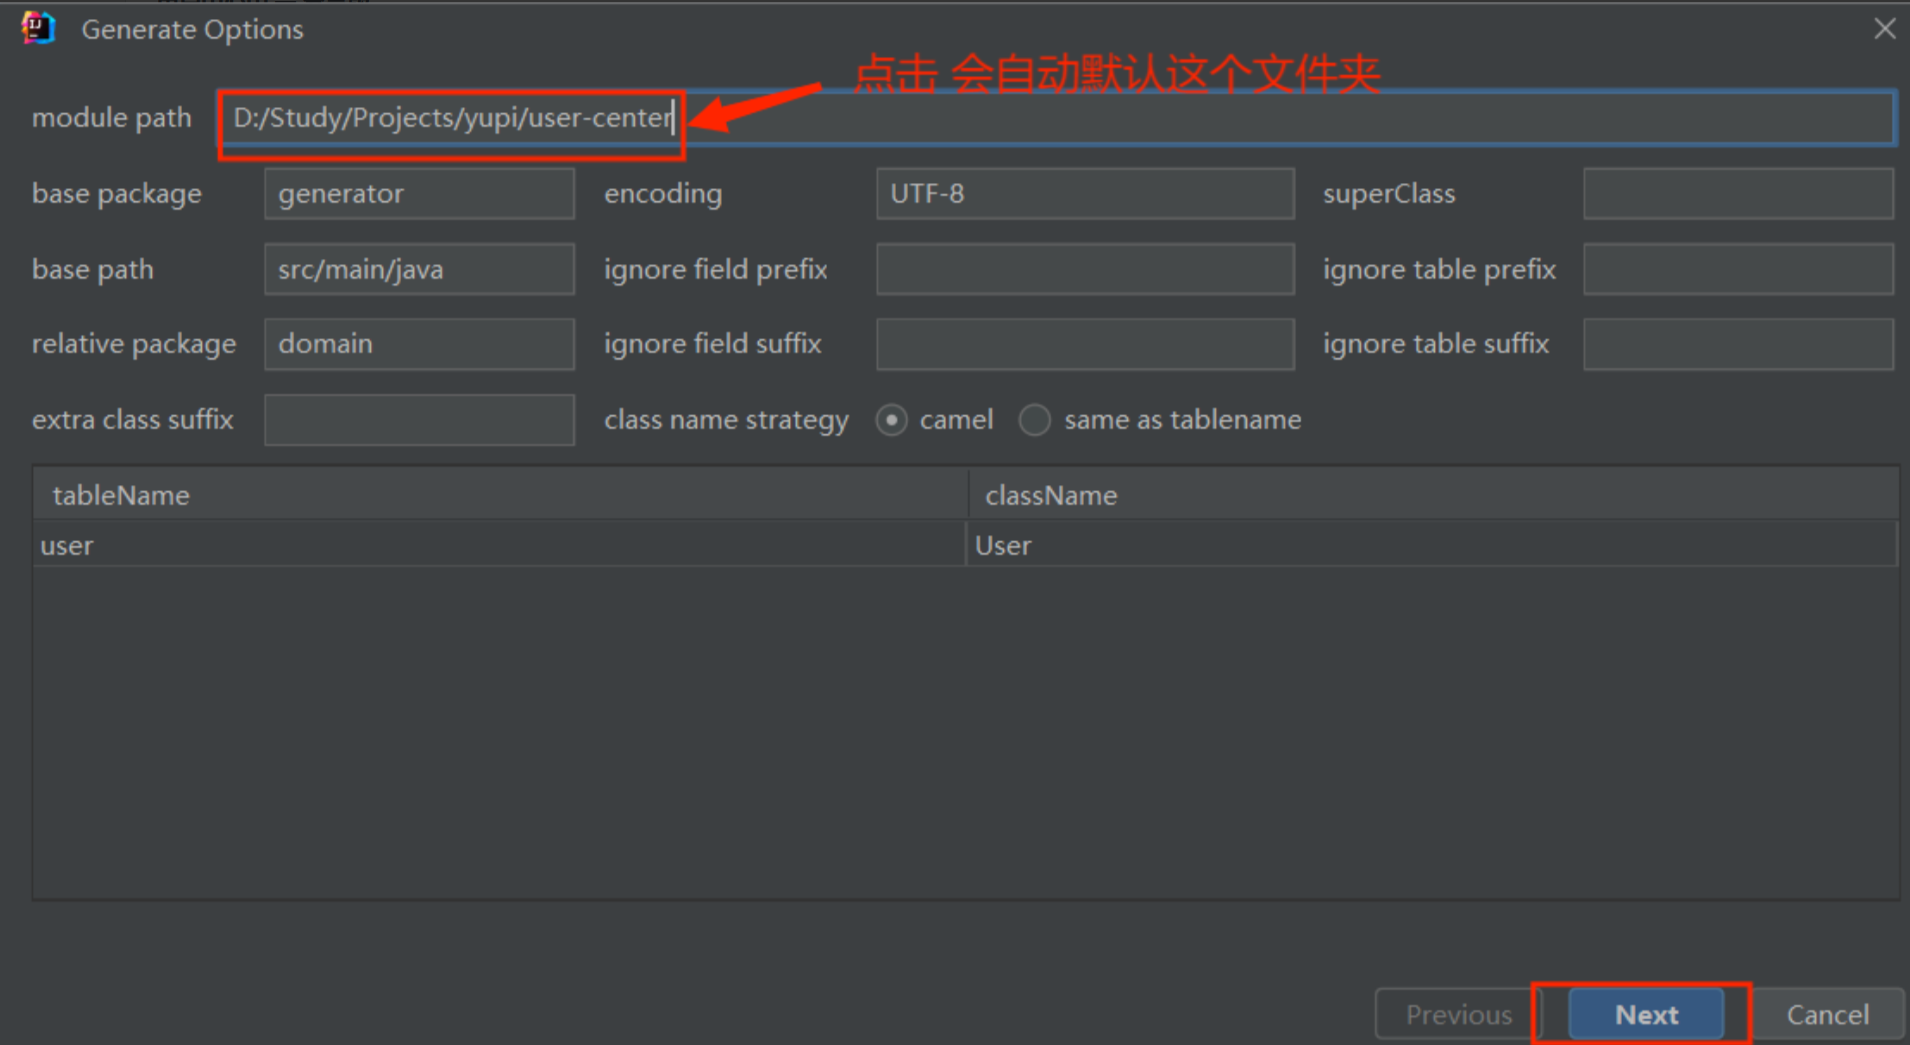Click the Next button
1910x1045 pixels.
point(1645,1014)
